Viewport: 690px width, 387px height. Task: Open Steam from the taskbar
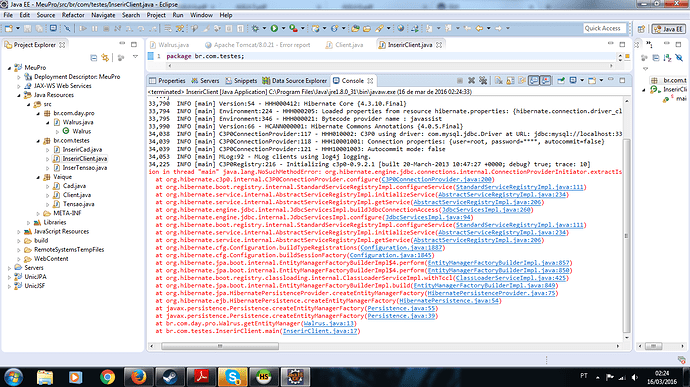(x=169, y=377)
